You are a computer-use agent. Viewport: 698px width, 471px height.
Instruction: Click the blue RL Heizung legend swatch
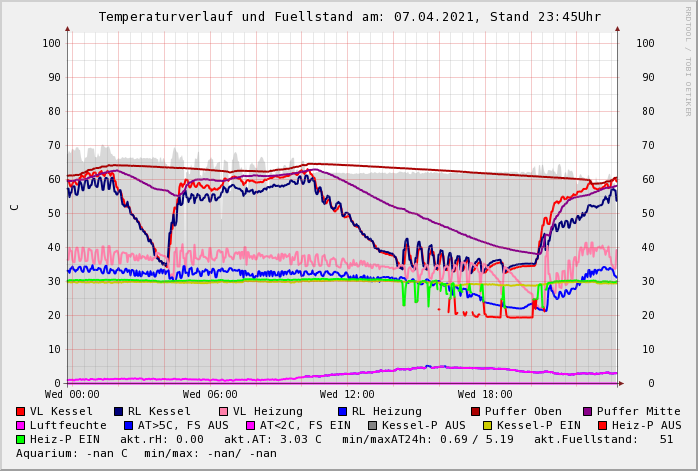click(x=343, y=411)
